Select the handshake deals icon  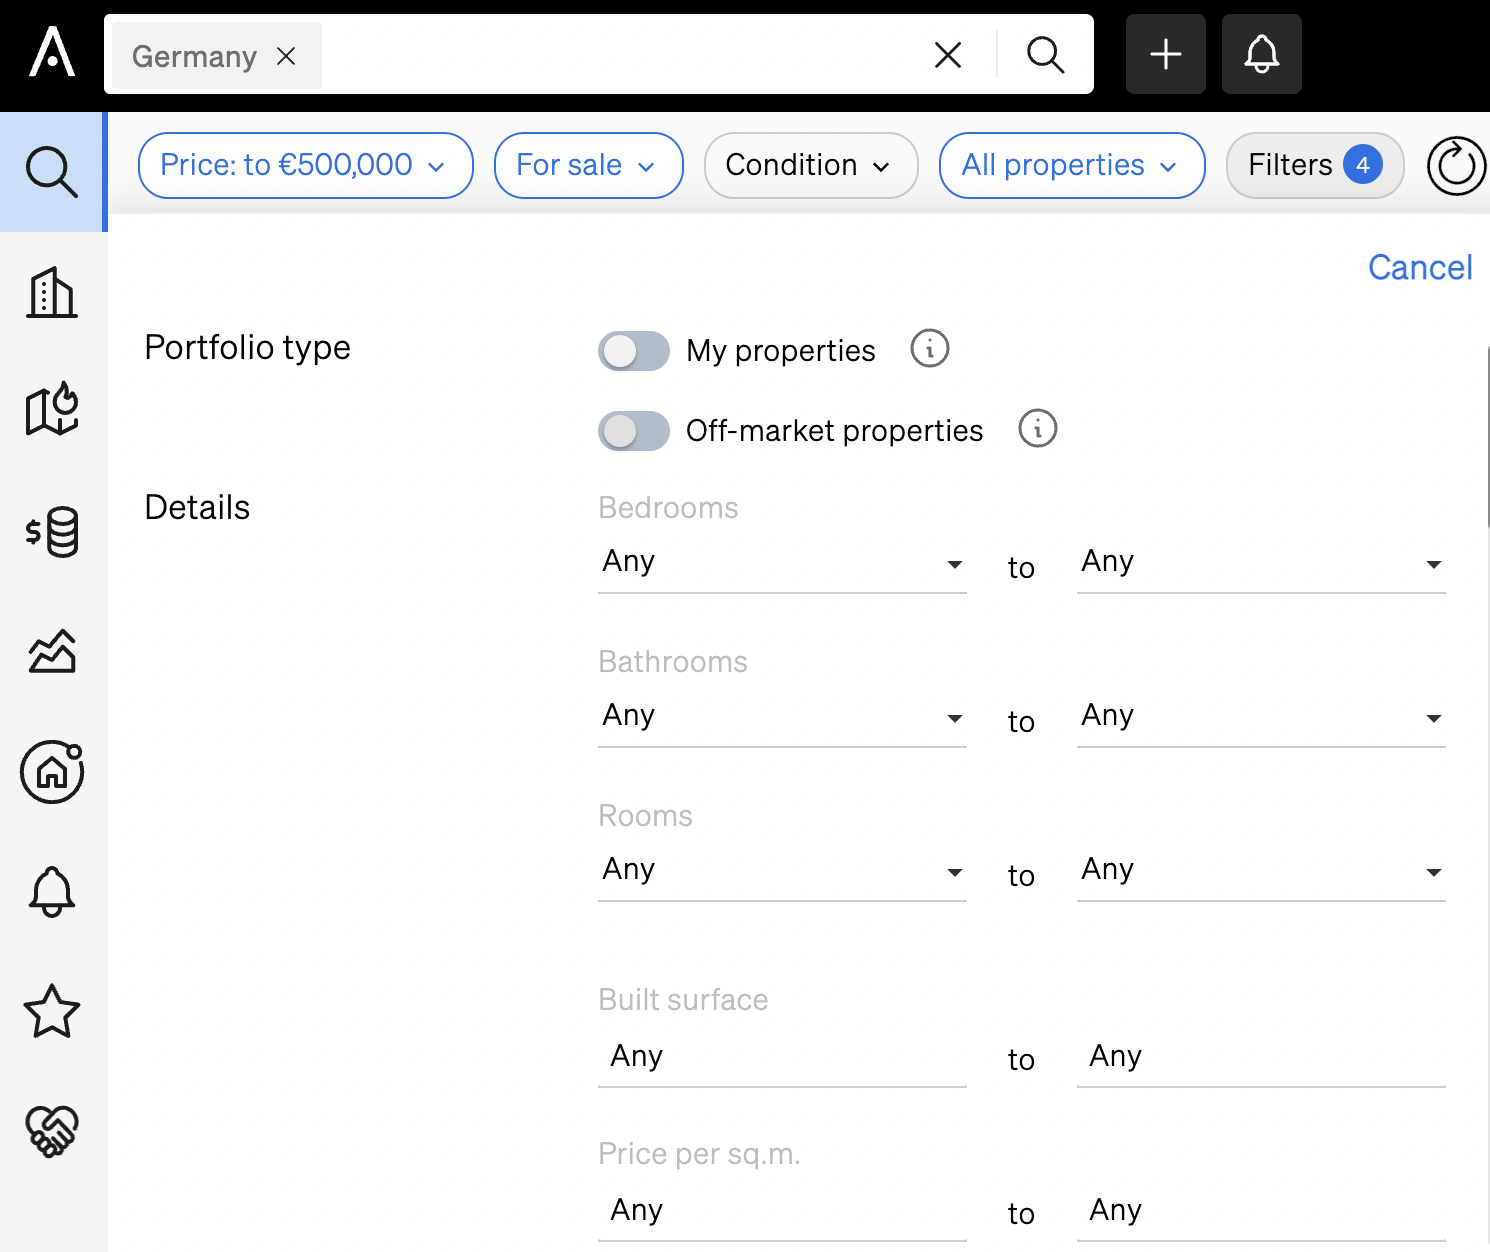pyautogui.click(x=51, y=1131)
